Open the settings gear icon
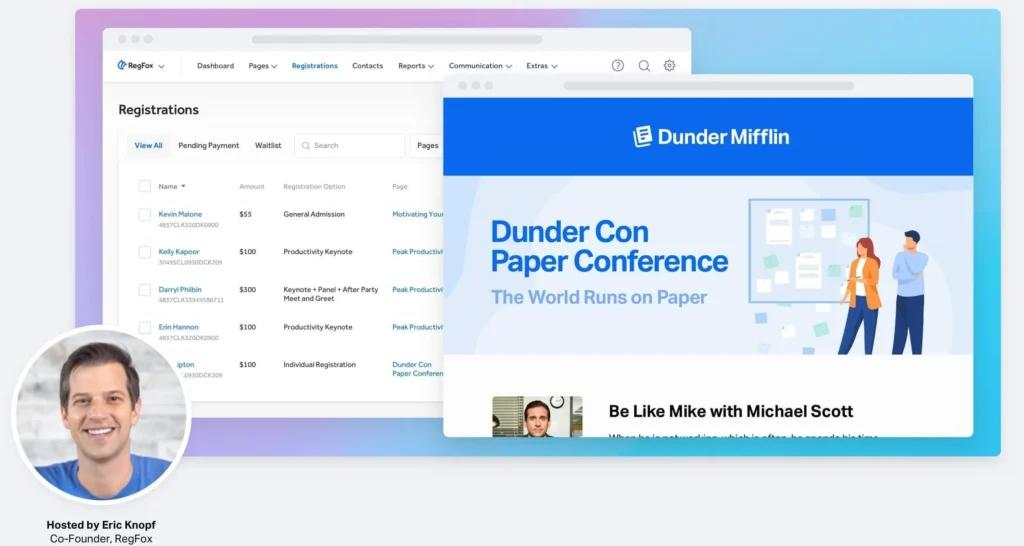Image resolution: width=1024 pixels, height=546 pixels. coord(669,65)
